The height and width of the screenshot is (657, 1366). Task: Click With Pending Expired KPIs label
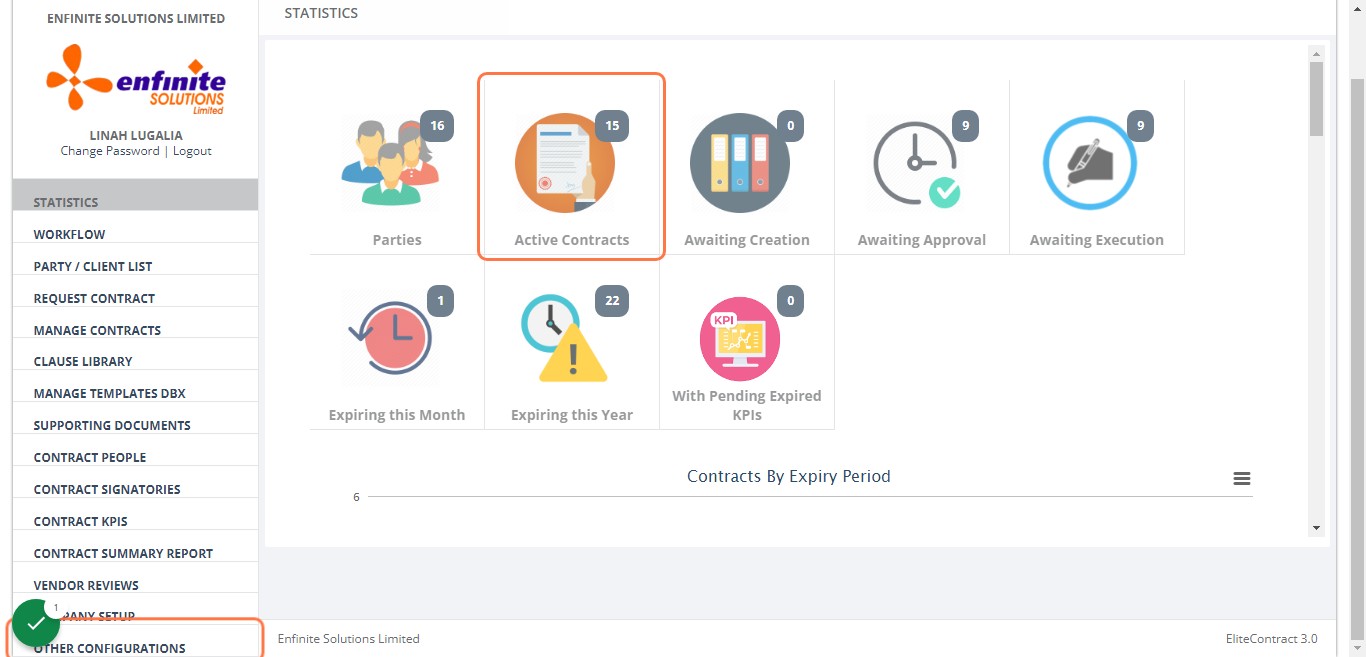pos(747,405)
